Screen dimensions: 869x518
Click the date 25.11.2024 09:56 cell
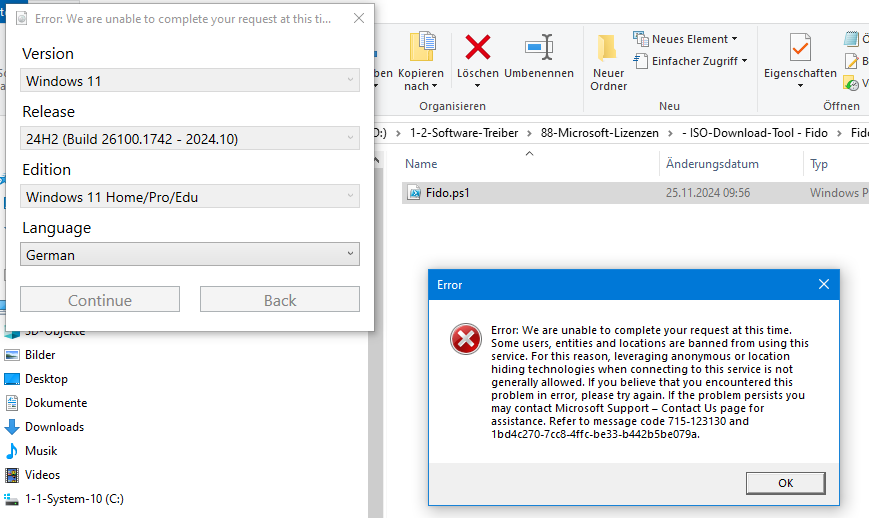click(x=708, y=193)
